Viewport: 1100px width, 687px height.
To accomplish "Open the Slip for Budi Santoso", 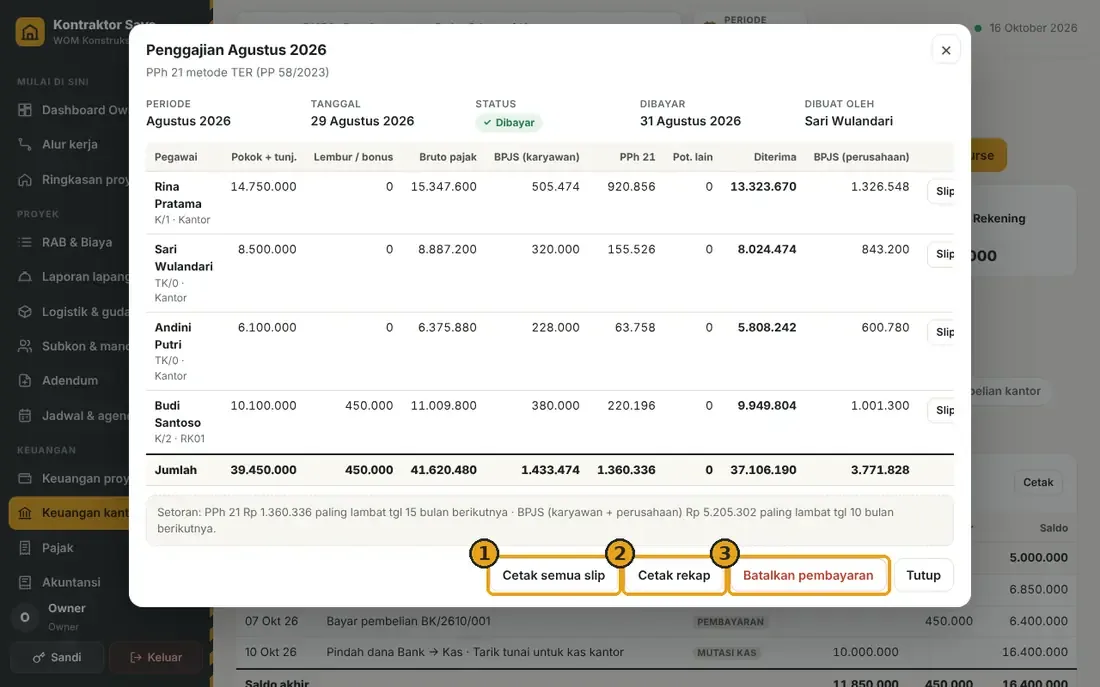I will [x=942, y=410].
